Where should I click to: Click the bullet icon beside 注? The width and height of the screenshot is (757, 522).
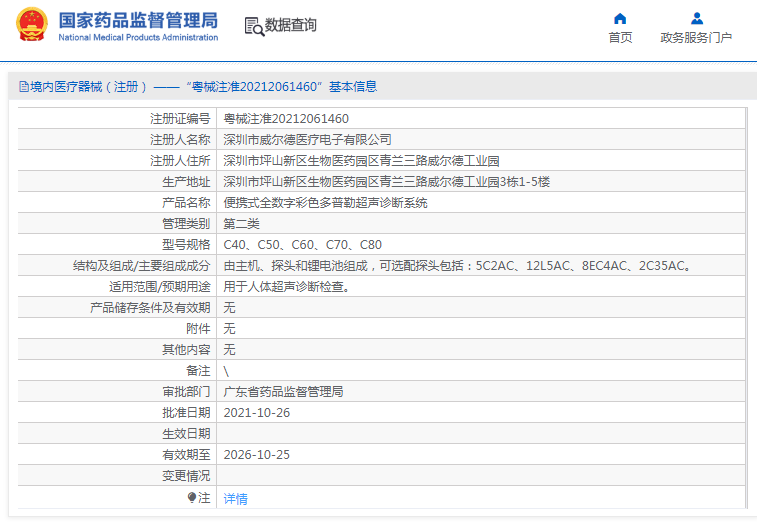pyautogui.click(x=192, y=497)
